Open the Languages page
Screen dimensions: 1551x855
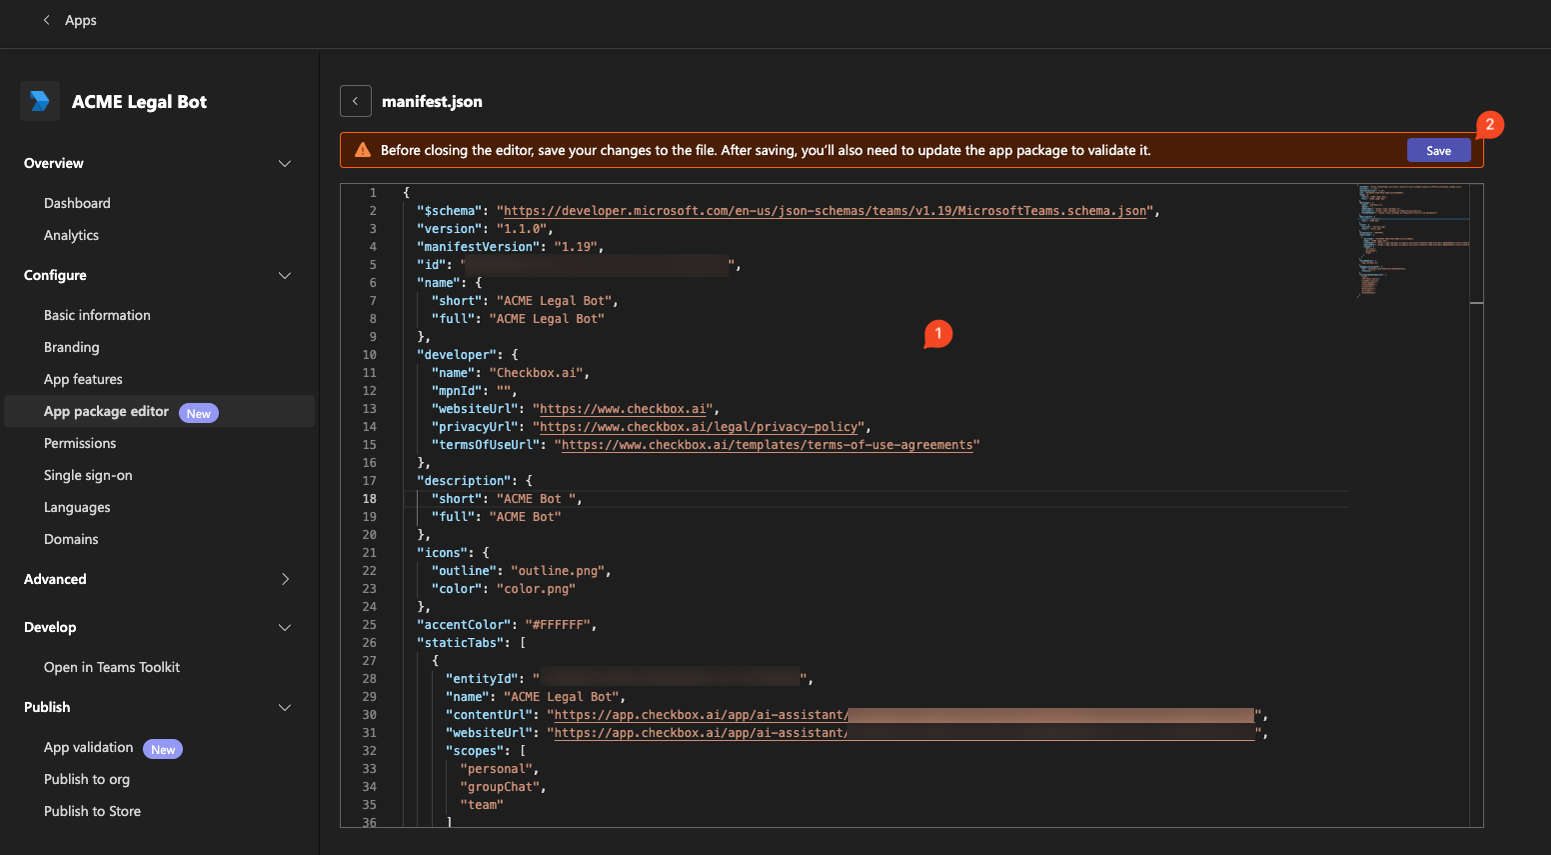77,507
